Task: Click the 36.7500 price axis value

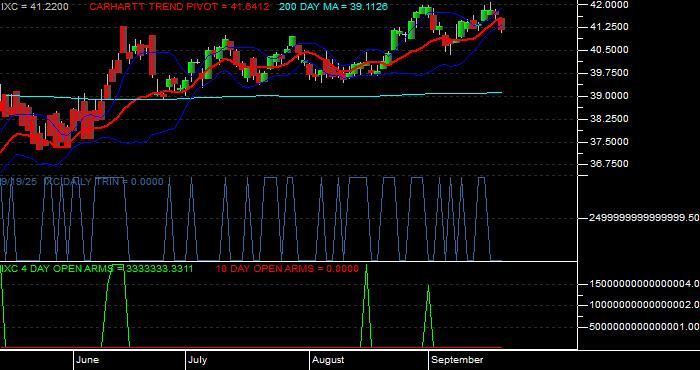Action: 610,164
